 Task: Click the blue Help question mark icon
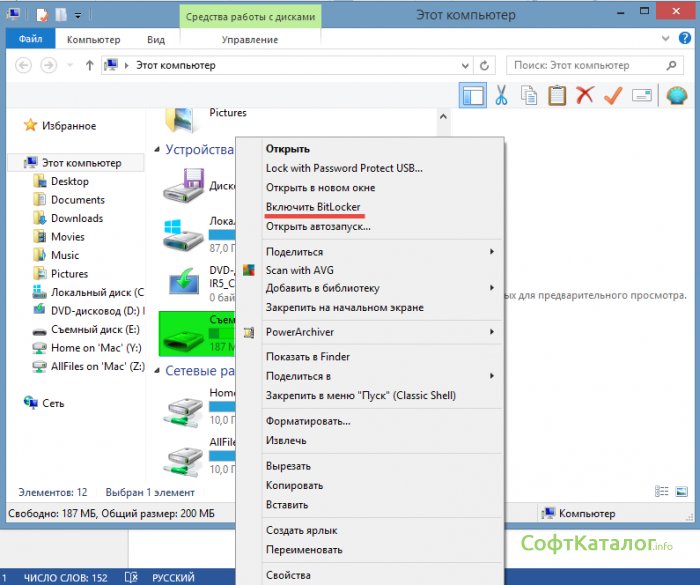coord(685,40)
